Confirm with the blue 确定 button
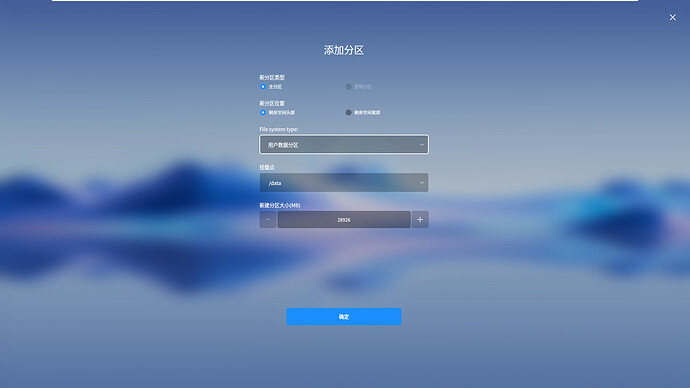Screen dimensions: 690x388 tap(344, 316)
